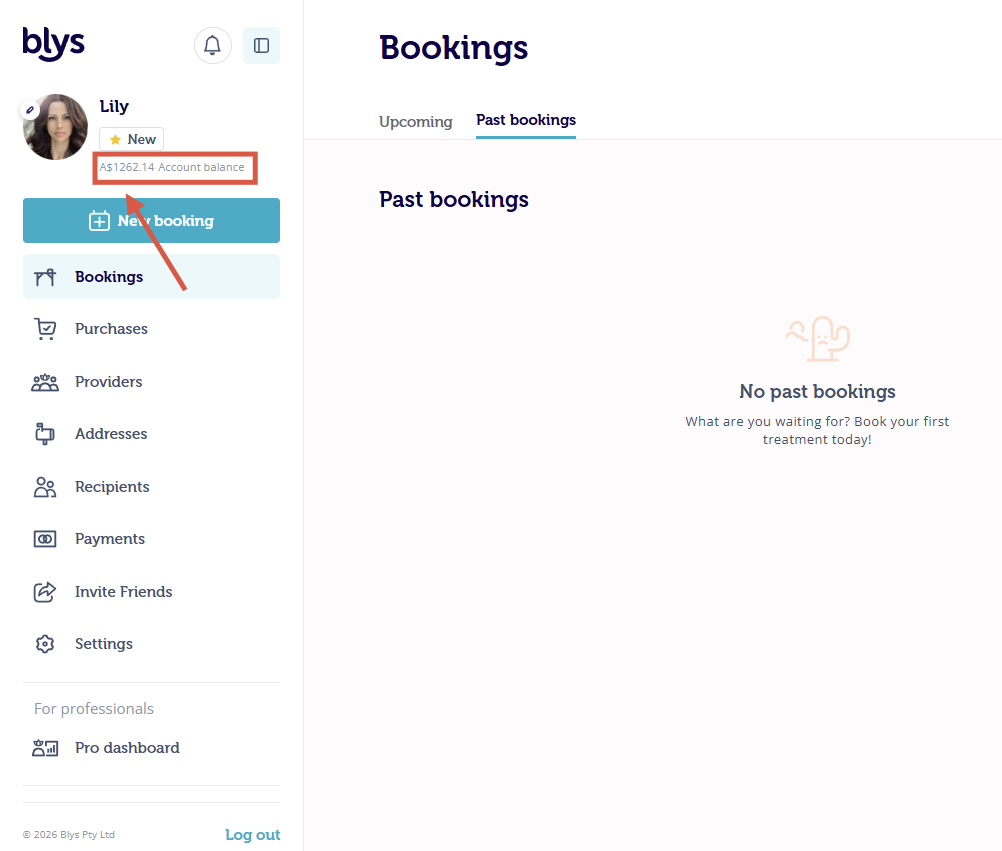Switch to the Upcoming tab

pos(415,121)
